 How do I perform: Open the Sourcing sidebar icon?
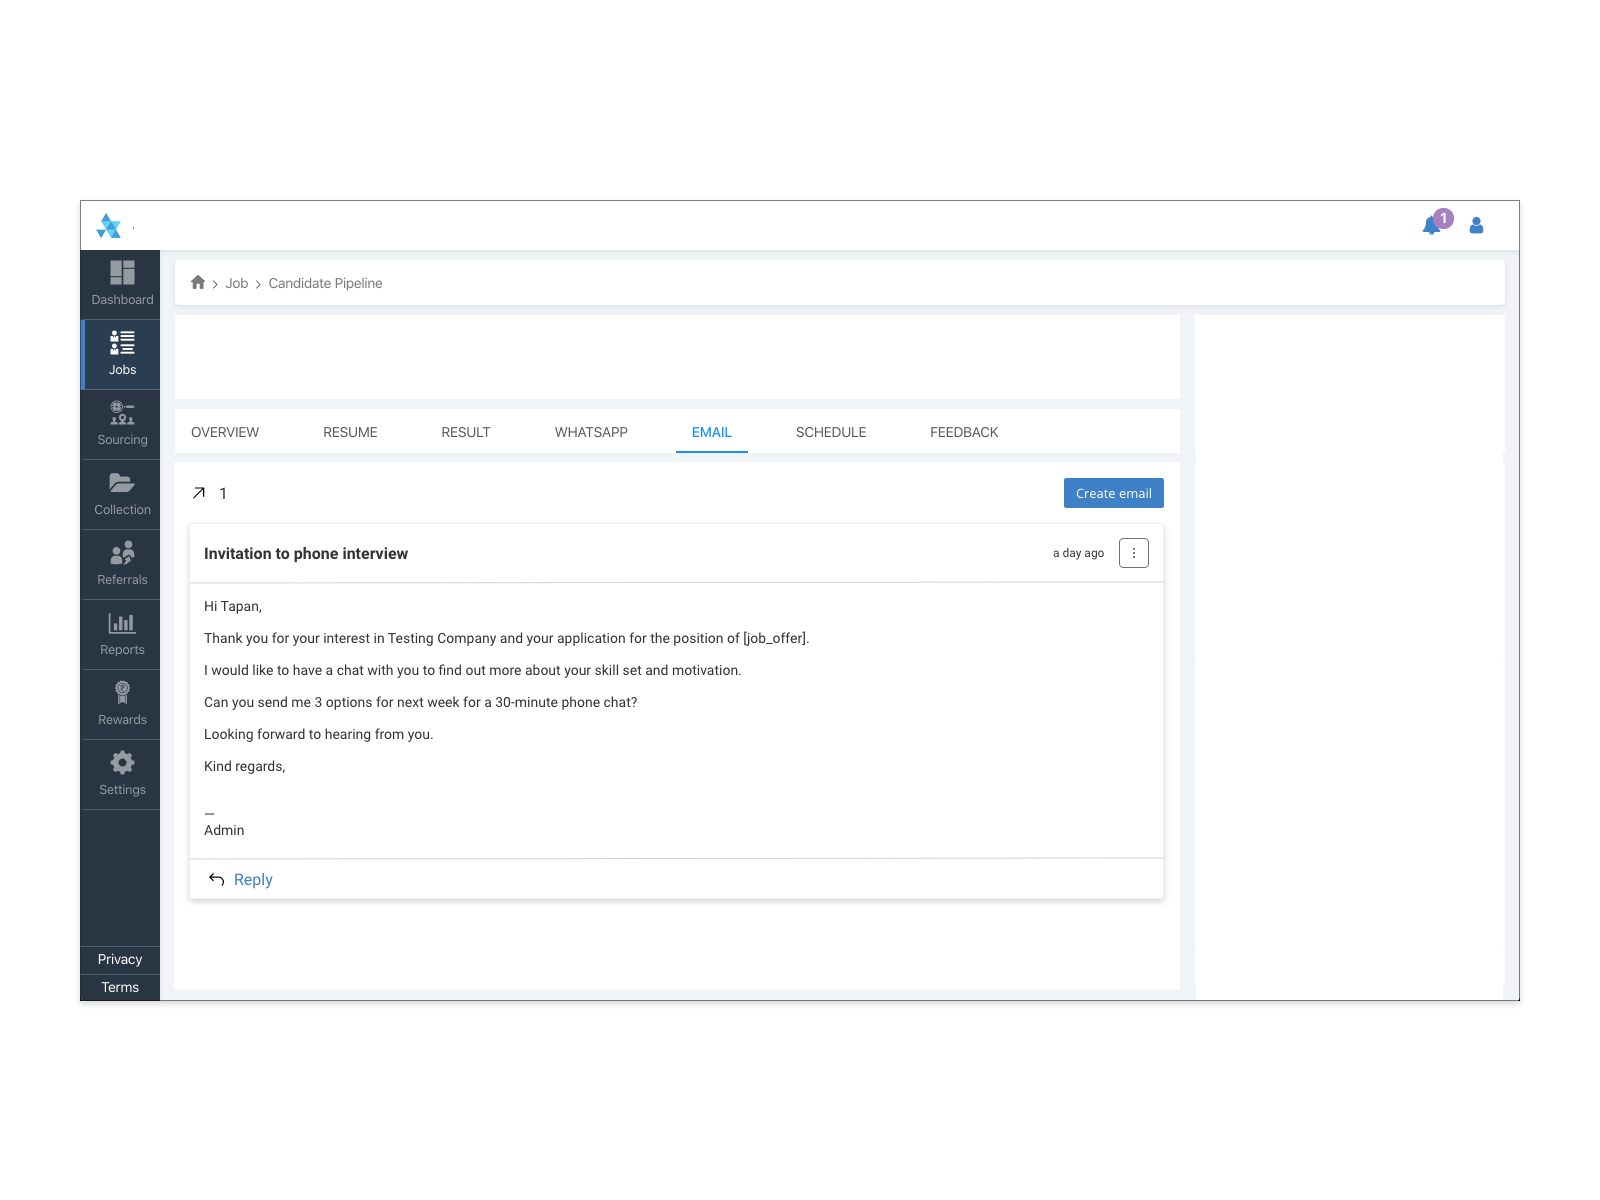click(122, 413)
